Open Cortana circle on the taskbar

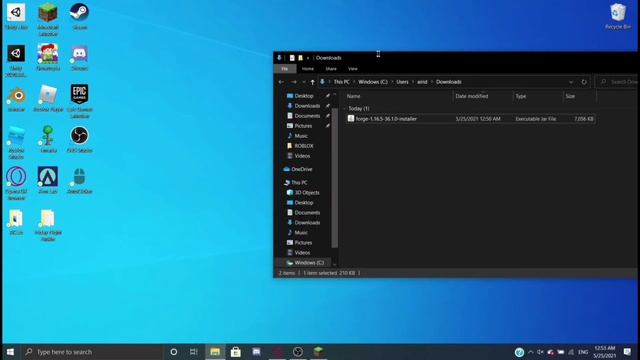tap(173, 352)
